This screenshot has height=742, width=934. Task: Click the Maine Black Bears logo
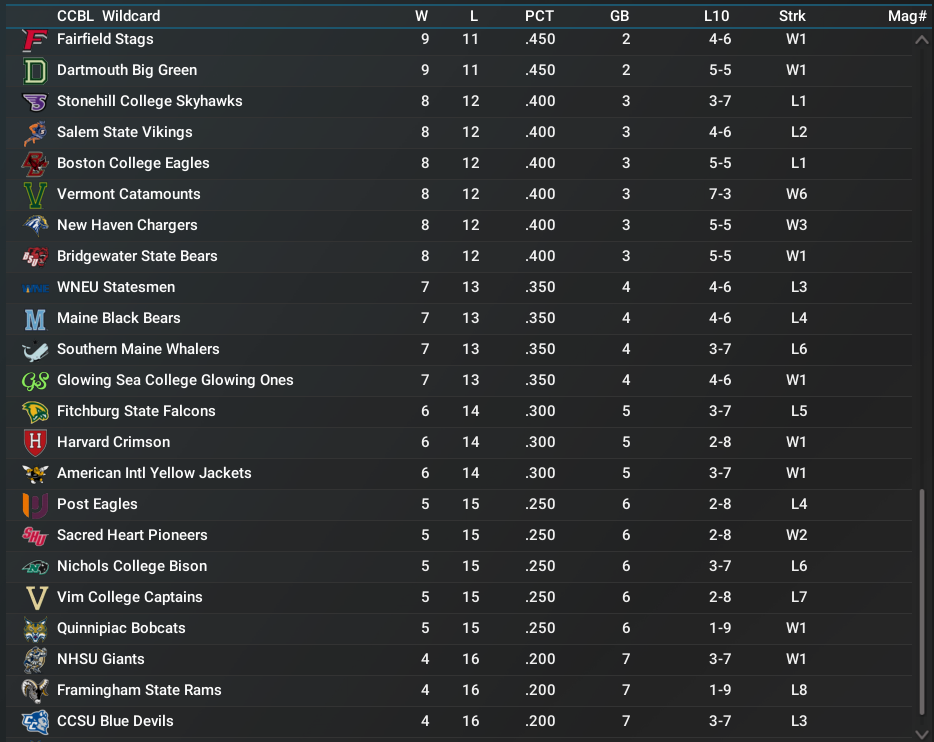(34, 319)
